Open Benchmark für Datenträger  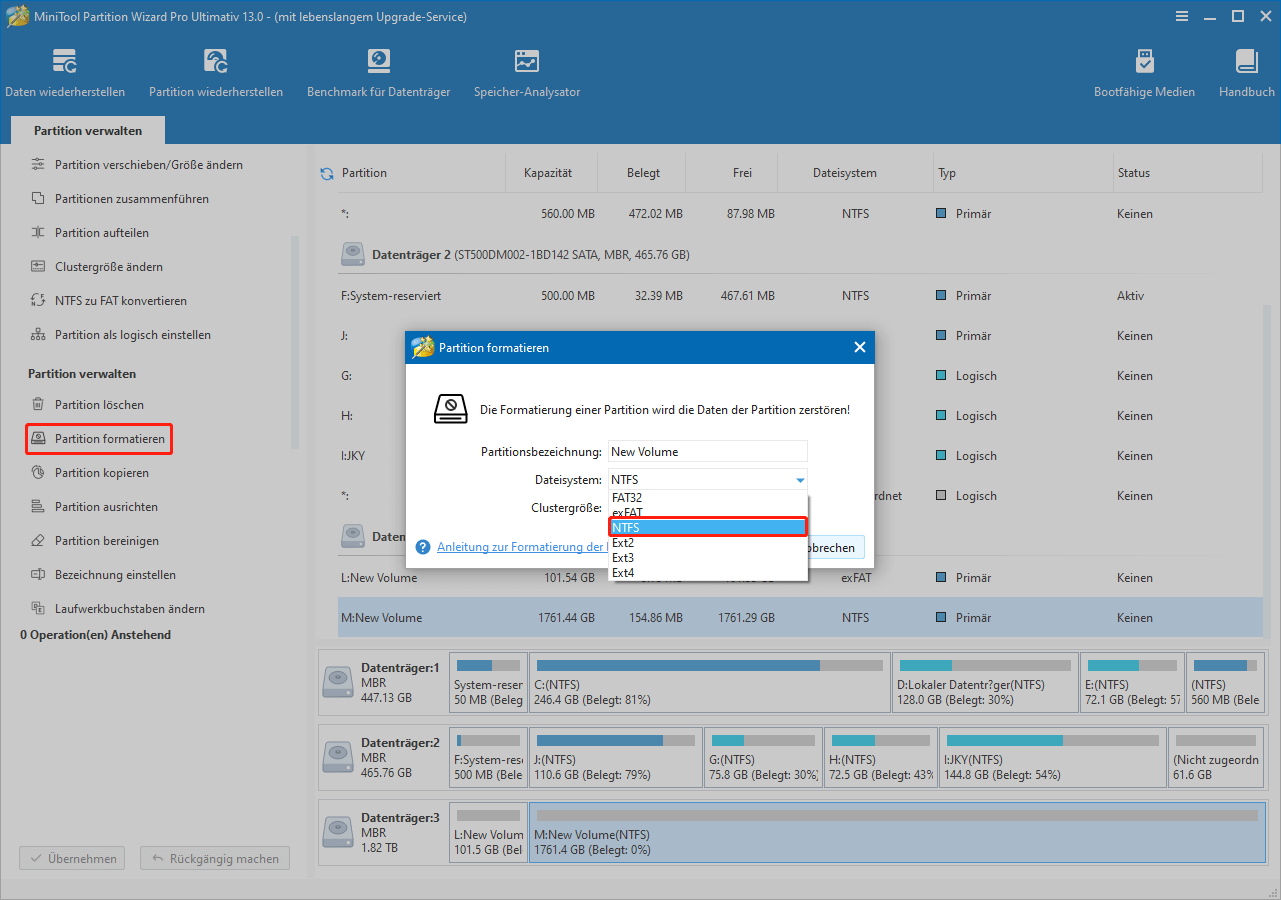coord(378,73)
